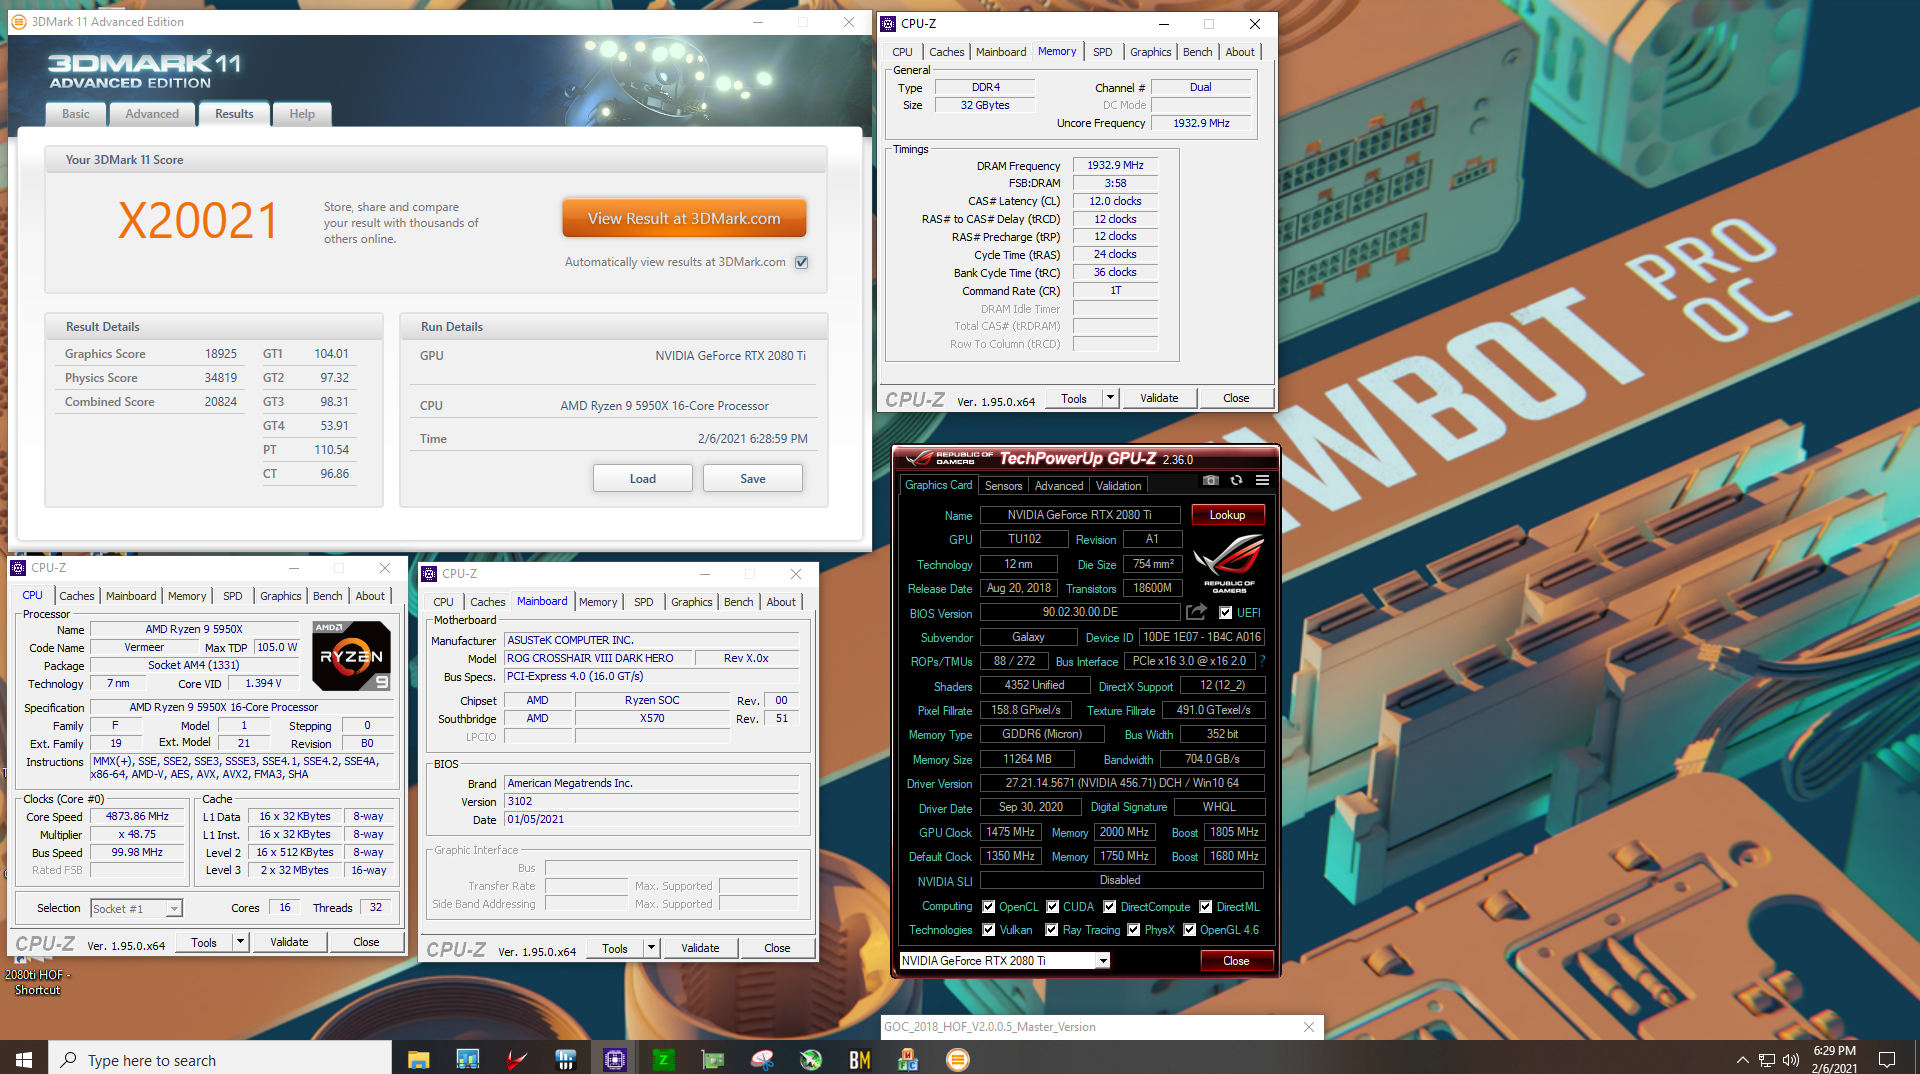Click the red Close button in GPU-Z
The width and height of the screenshot is (1920, 1074).
pyautogui.click(x=1236, y=960)
